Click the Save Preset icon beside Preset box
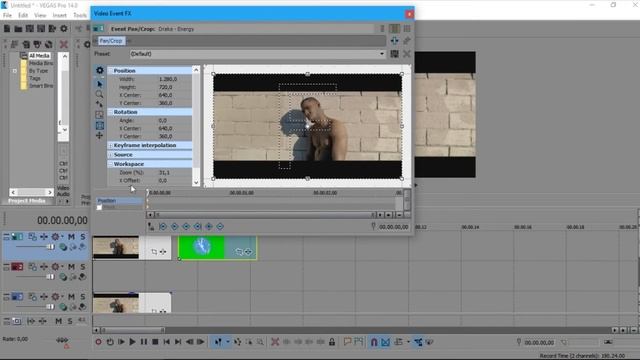This screenshot has width=640, height=360. 394,54
